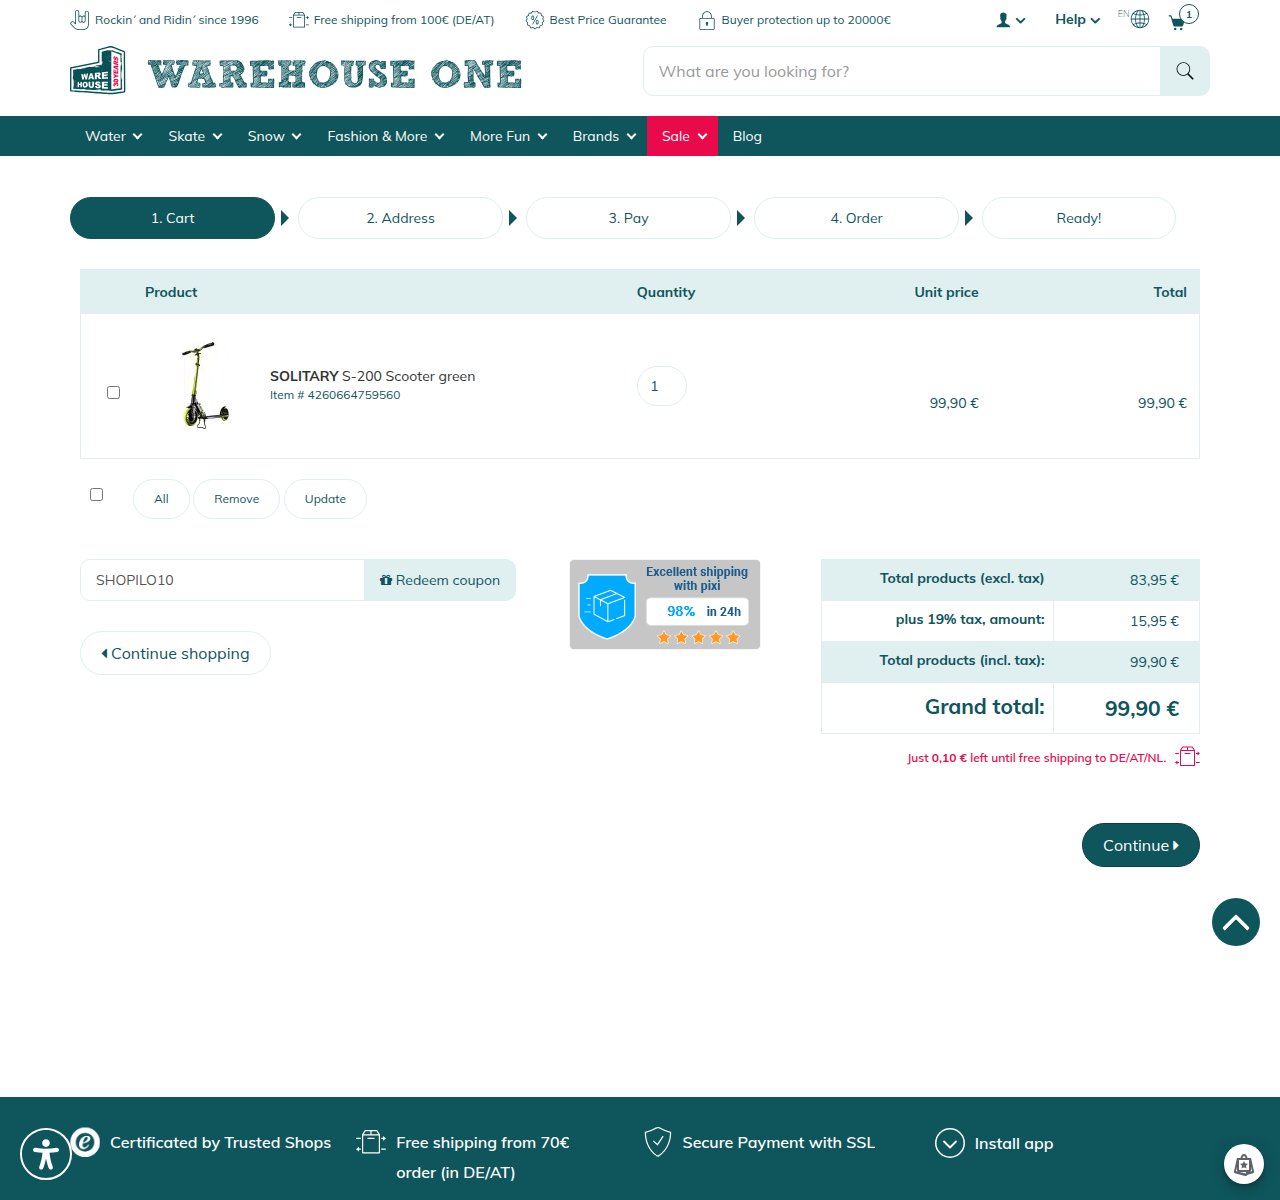Click the scroll-to-top arrow button
Viewport: 1280px width, 1200px height.
1236,922
